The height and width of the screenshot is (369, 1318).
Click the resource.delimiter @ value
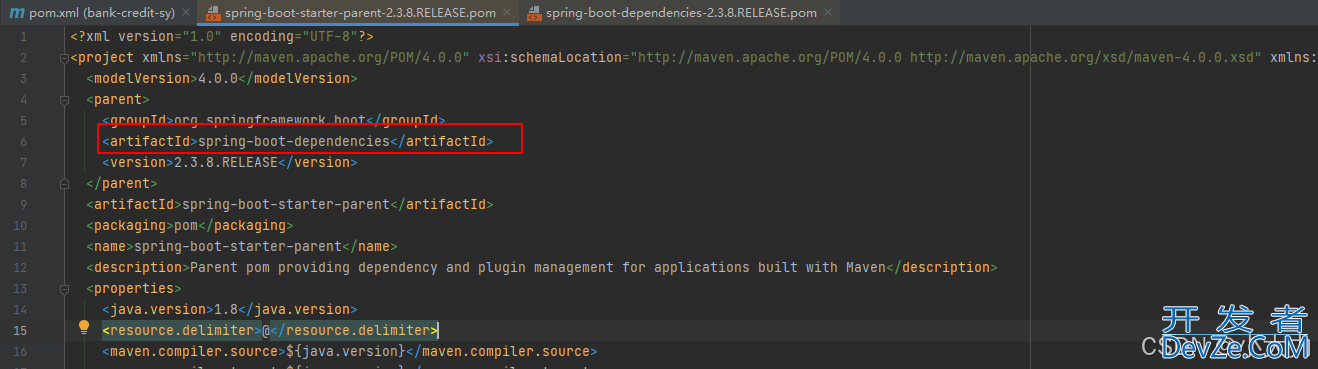coord(266,330)
